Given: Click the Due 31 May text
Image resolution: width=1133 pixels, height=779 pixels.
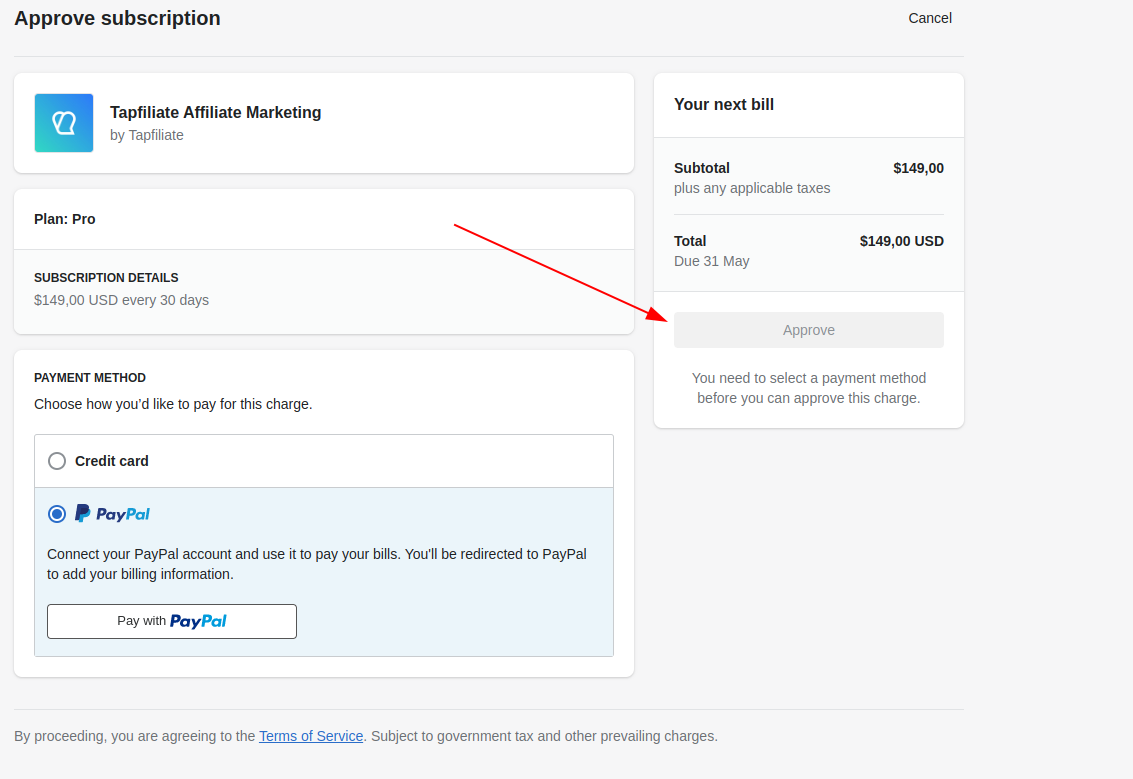Looking at the screenshot, I should click(711, 261).
